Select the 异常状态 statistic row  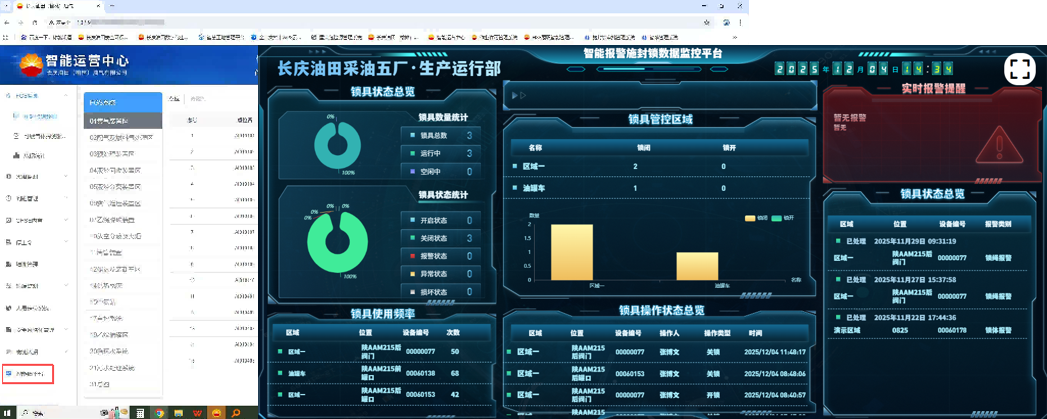(441, 274)
